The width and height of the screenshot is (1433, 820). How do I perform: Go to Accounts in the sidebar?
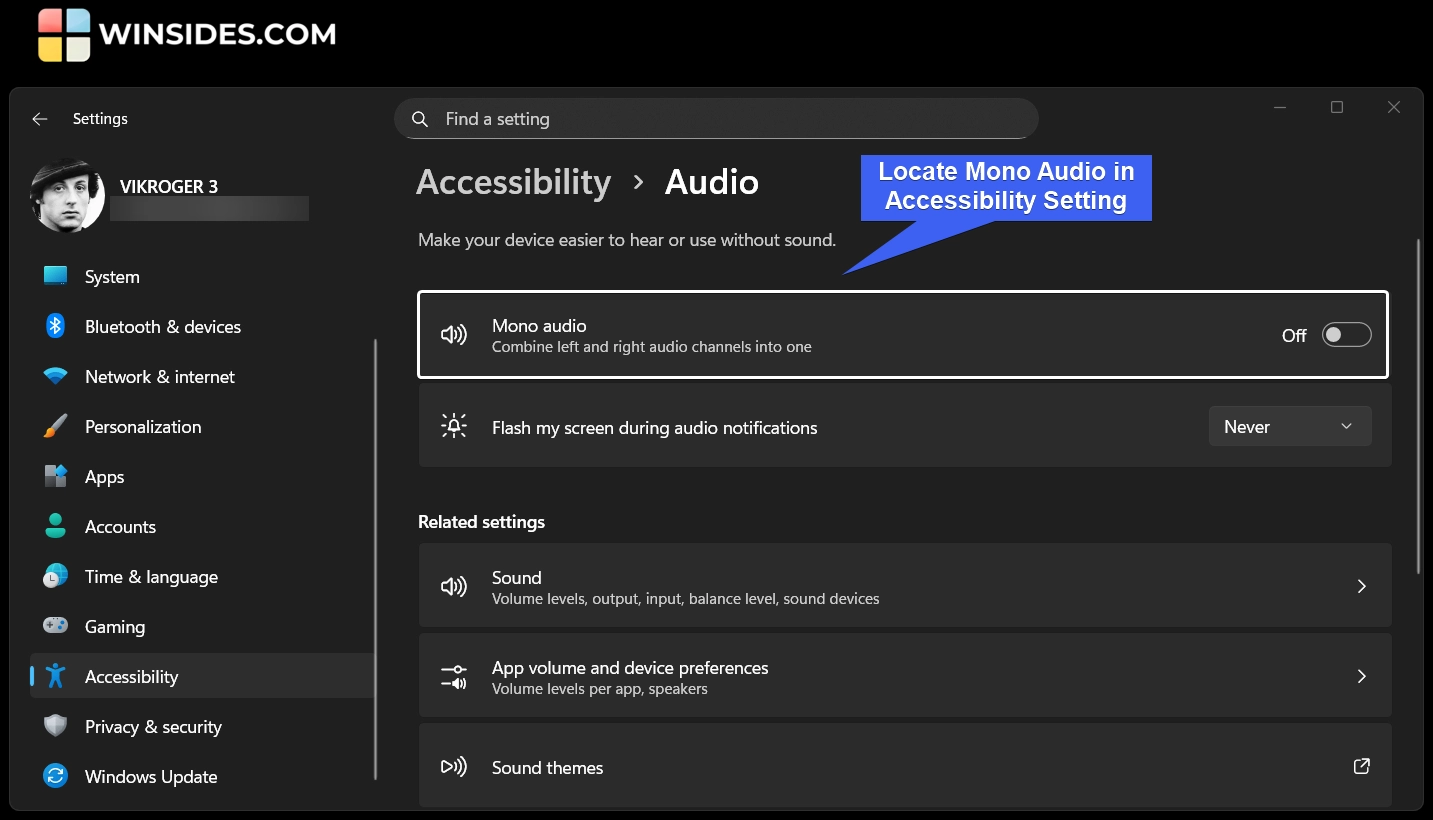click(x=120, y=527)
